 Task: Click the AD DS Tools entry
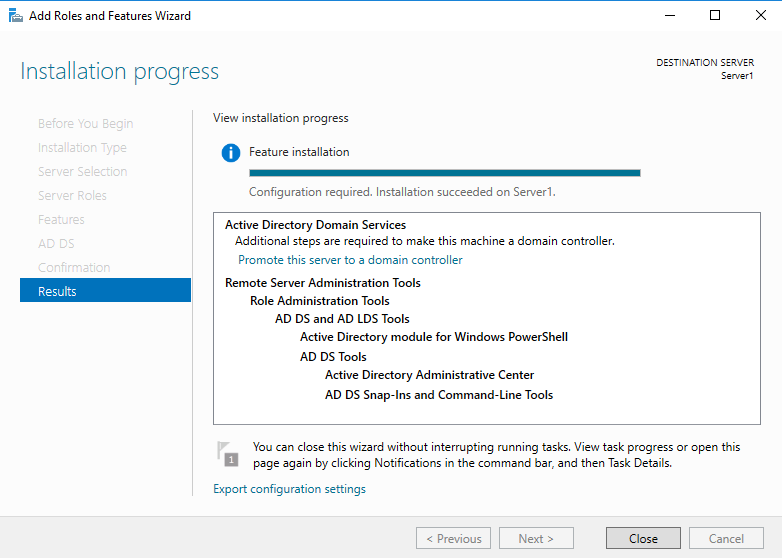[333, 357]
